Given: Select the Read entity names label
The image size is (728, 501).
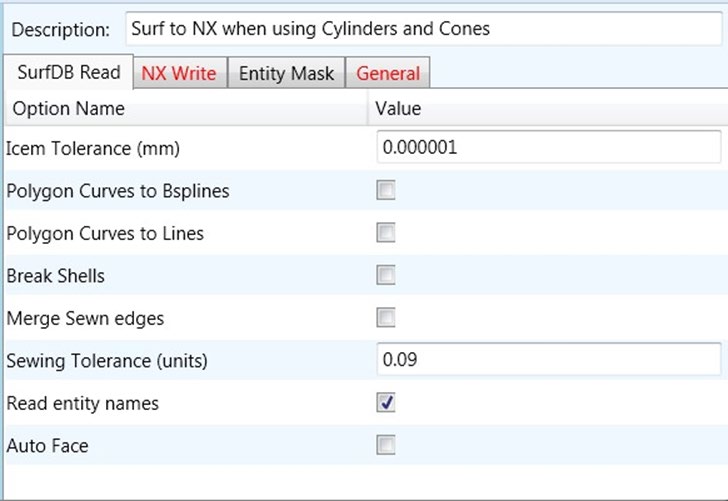Looking at the screenshot, I should click(83, 403).
